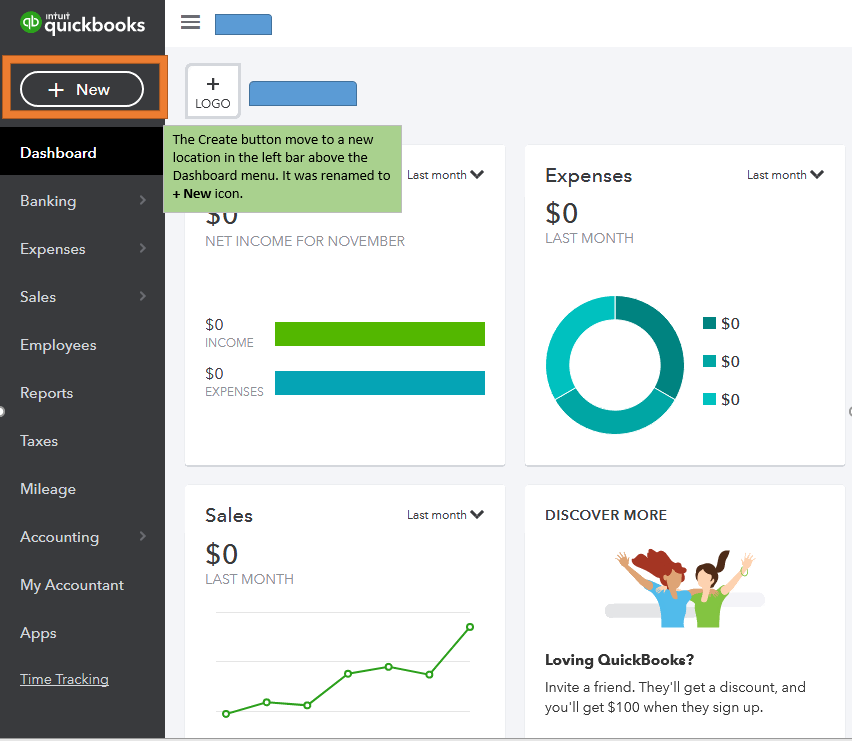Open Expenses card Last month dropdown
This screenshot has height=741, width=852.
pos(785,175)
